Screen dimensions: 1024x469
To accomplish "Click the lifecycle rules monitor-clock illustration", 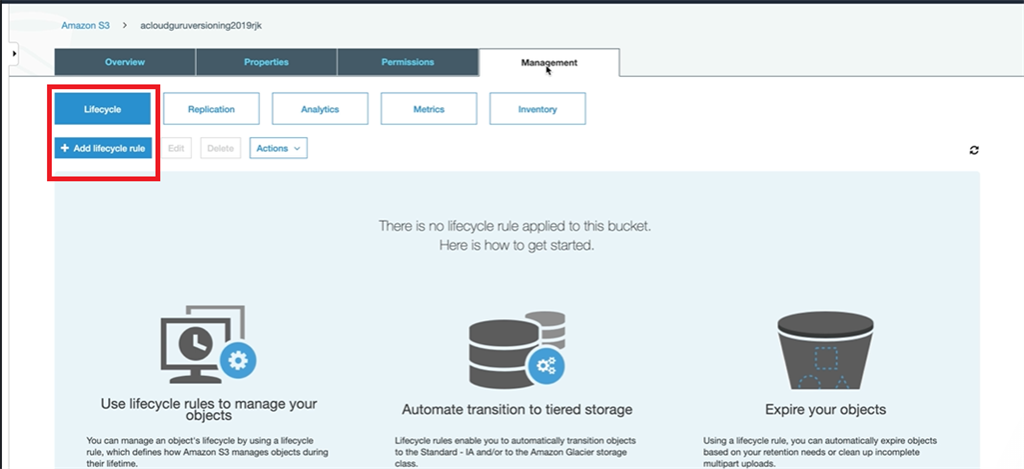I will pos(208,344).
